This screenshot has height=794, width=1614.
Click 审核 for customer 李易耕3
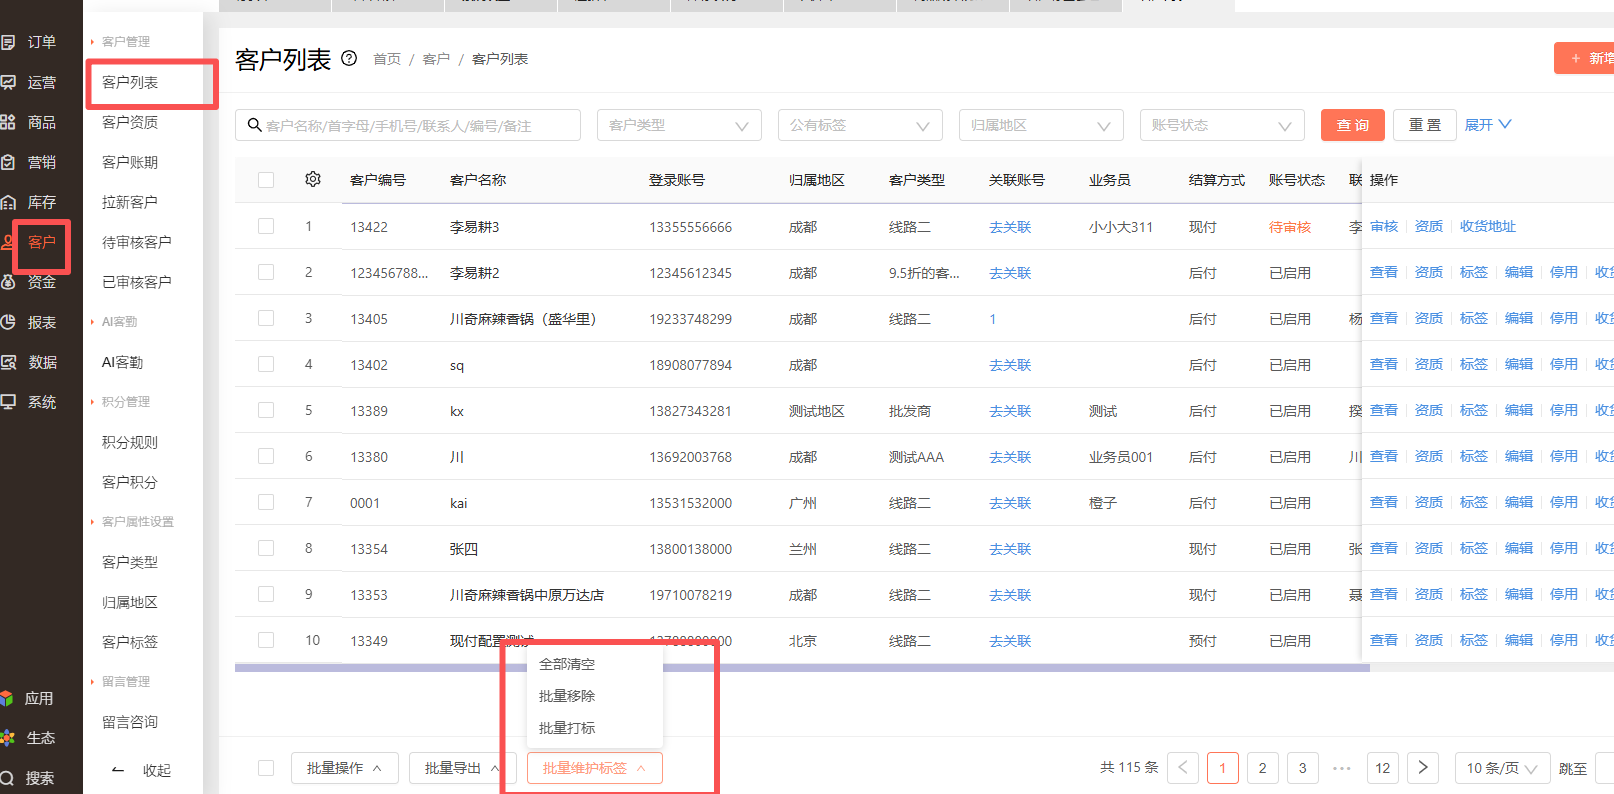(x=1384, y=226)
